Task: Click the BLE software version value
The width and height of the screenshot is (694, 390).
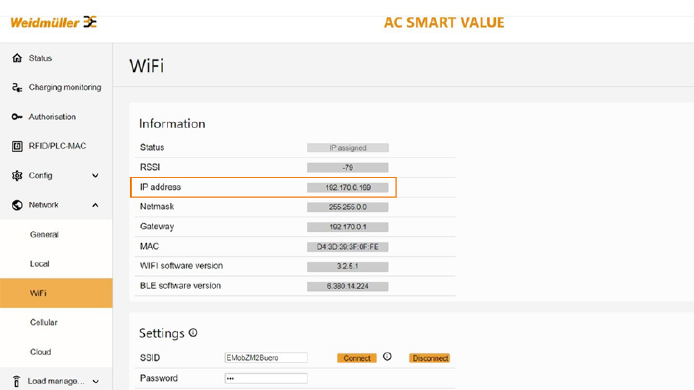Action: tap(348, 286)
